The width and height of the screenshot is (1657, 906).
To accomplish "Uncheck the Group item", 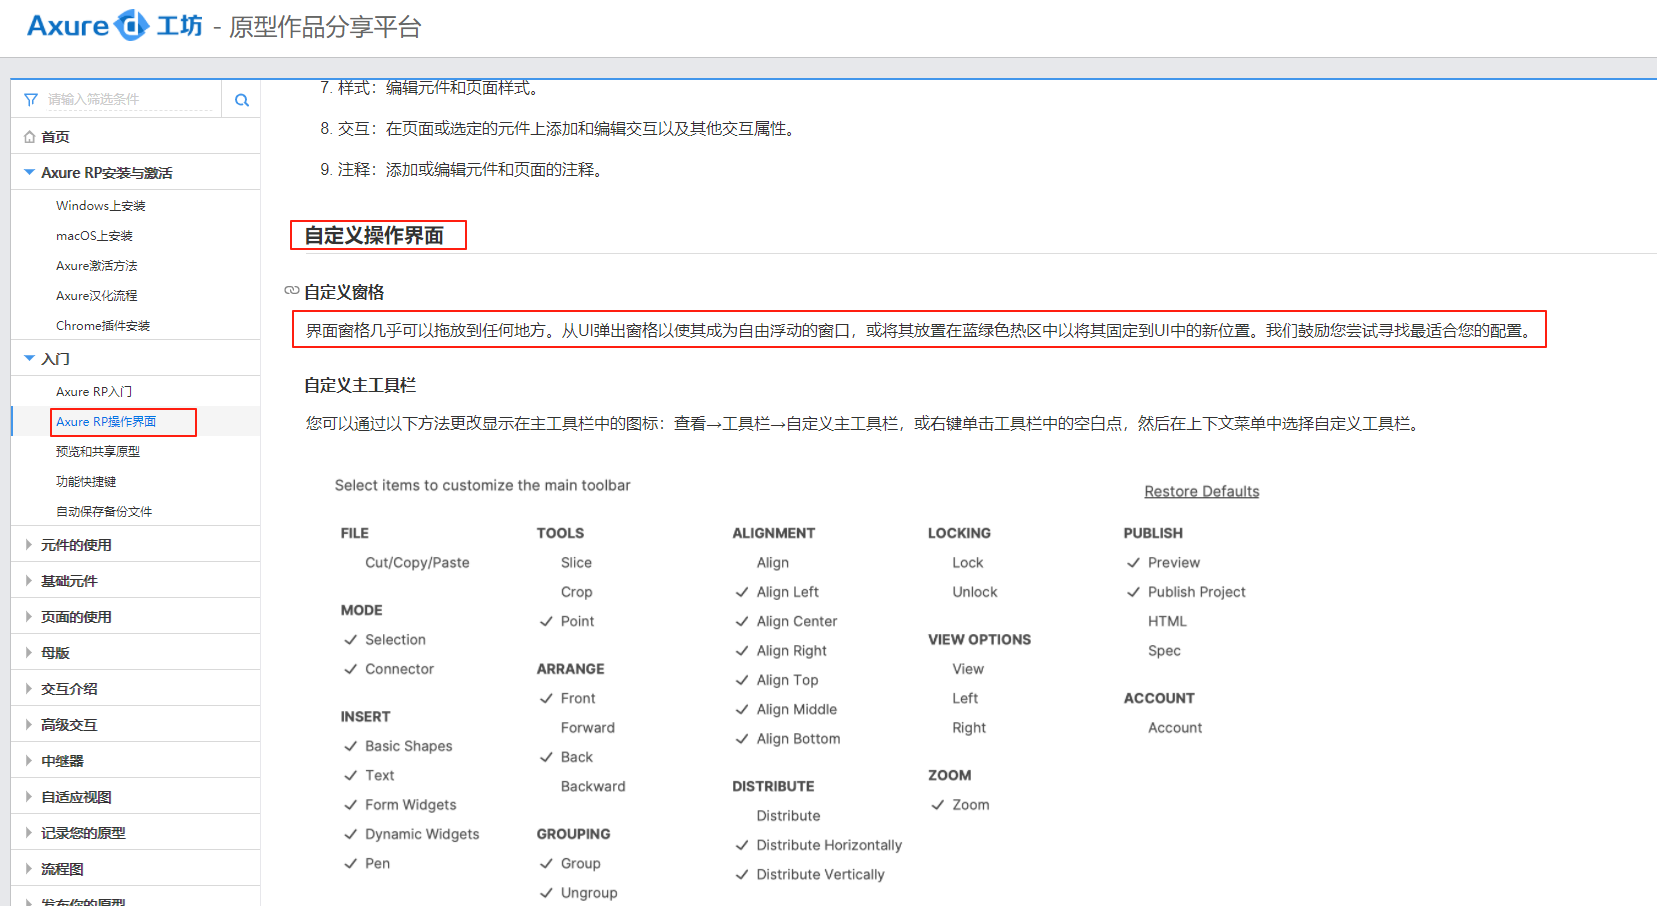I will point(570,863).
